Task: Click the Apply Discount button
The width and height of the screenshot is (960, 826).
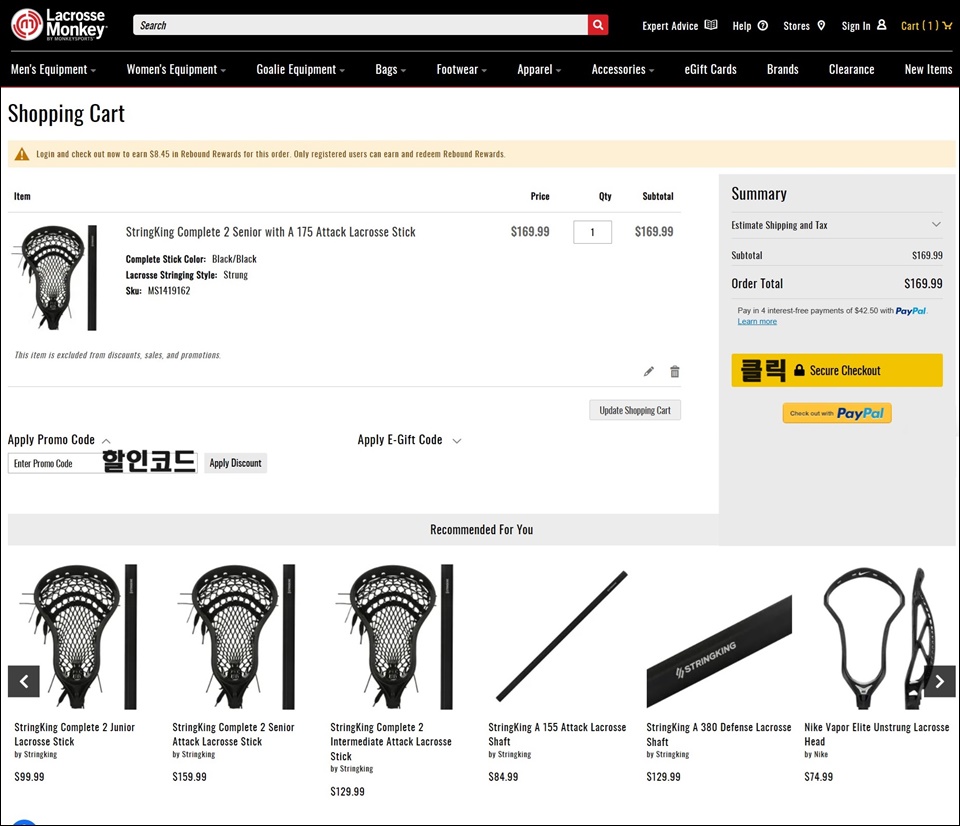Action: (236, 463)
